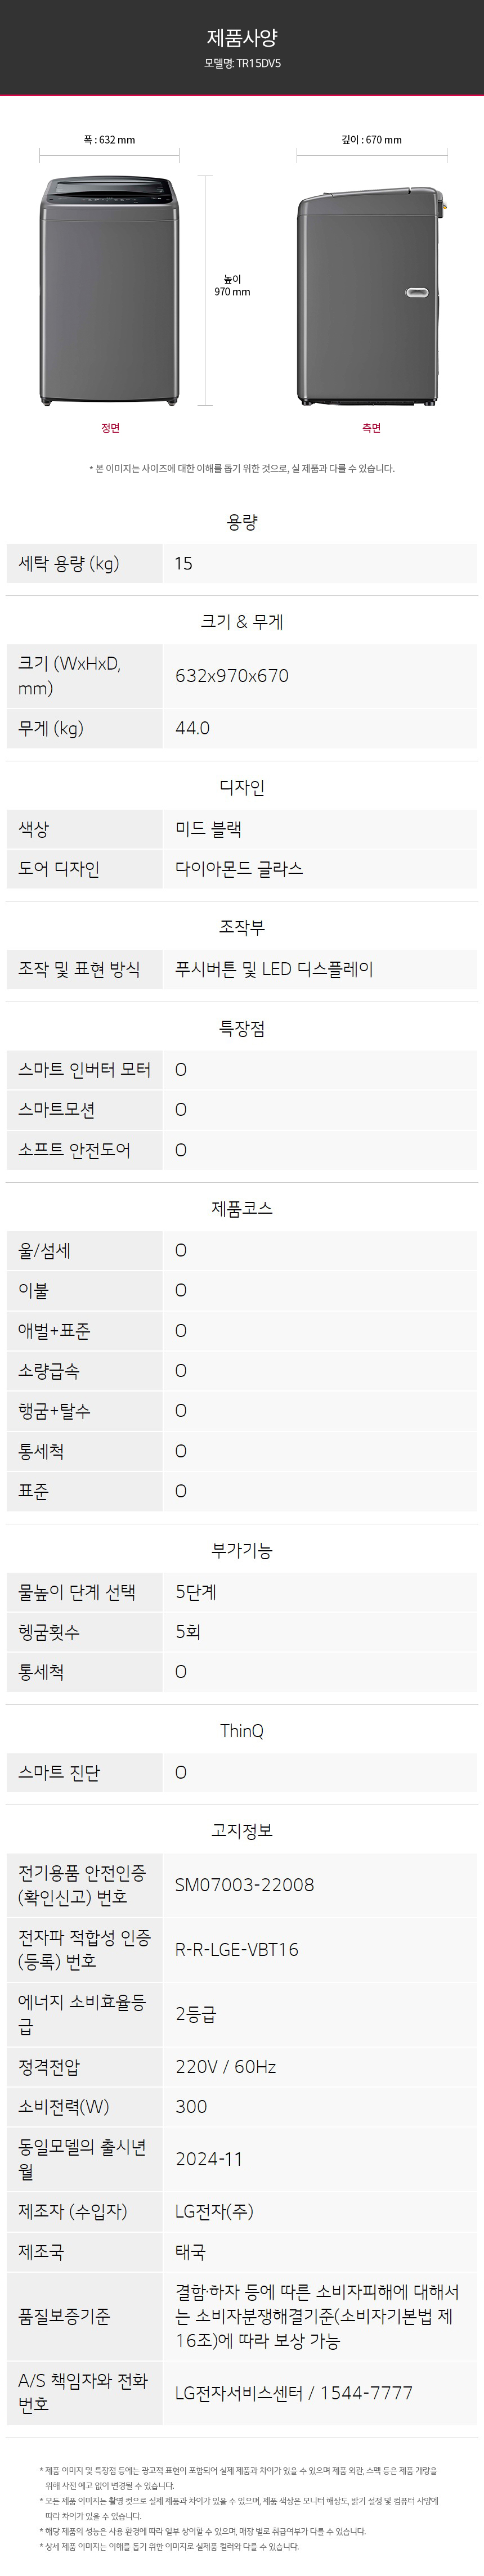The height and width of the screenshot is (2576, 484).
Task: Click the 색상 value 미드 블랙
Action: [x=208, y=829]
